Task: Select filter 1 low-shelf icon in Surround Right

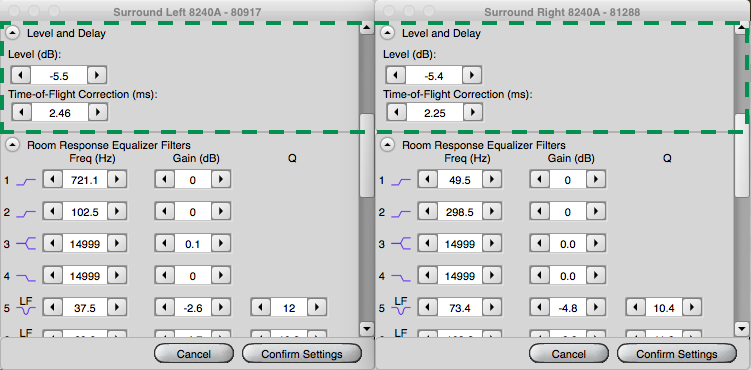Action: pyautogui.click(x=401, y=181)
